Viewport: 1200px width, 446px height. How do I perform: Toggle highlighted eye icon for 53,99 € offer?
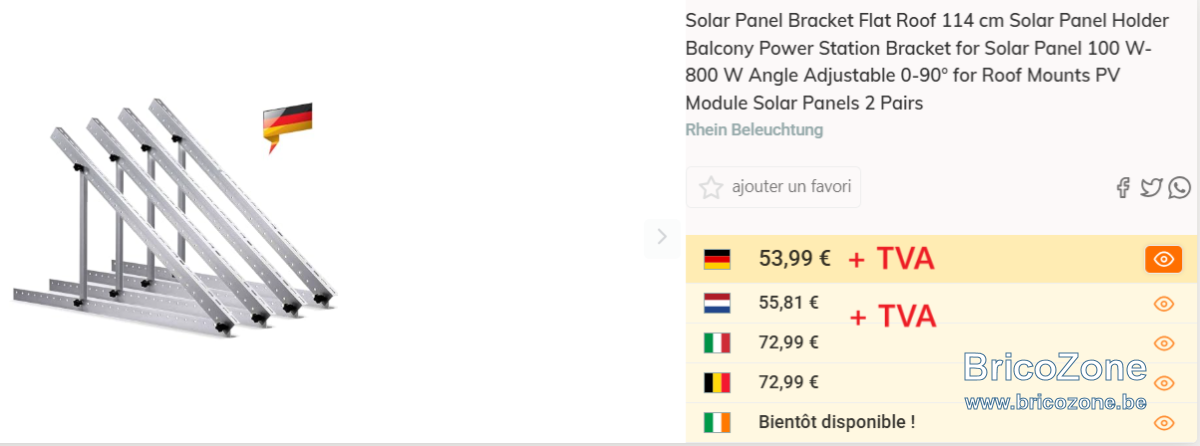coord(1163,260)
